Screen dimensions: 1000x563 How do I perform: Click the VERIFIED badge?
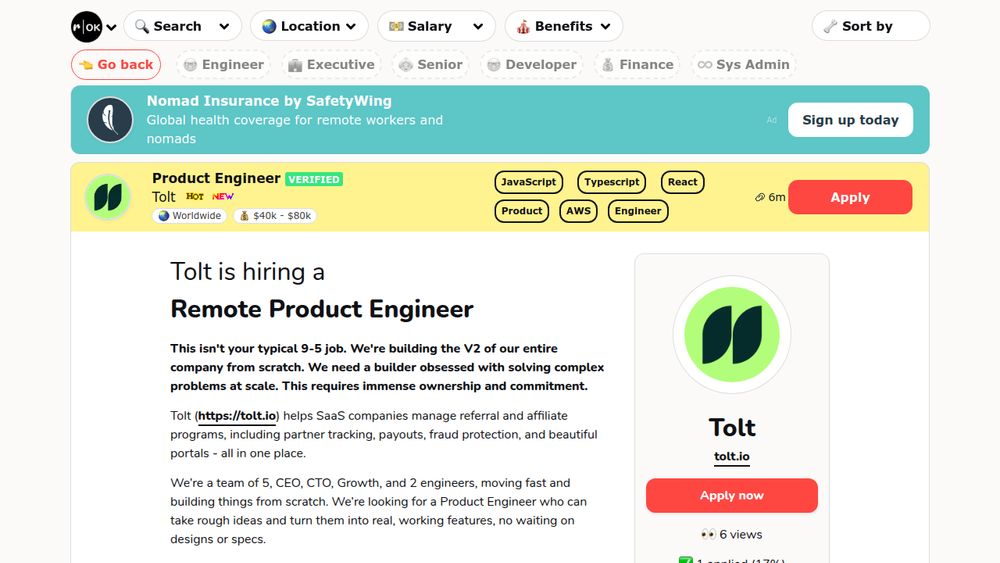[x=314, y=179]
